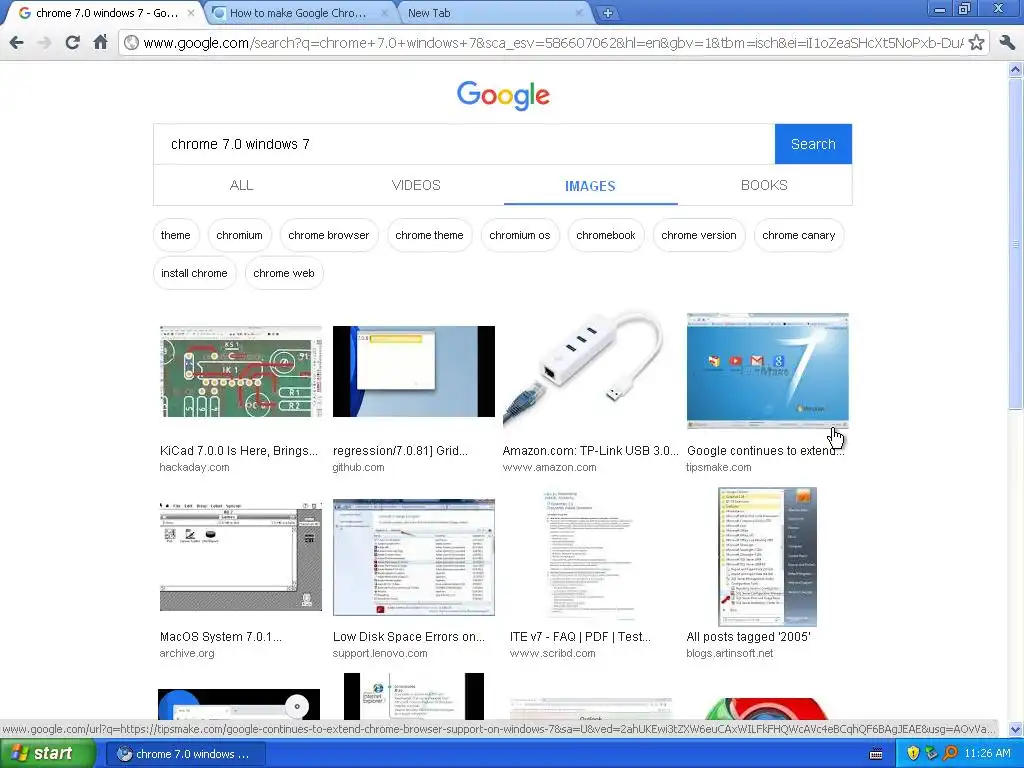Image resolution: width=1024 pixels, height=768 pixels.
Task: Click the blue Search button
Action: [x=813, y=144]
